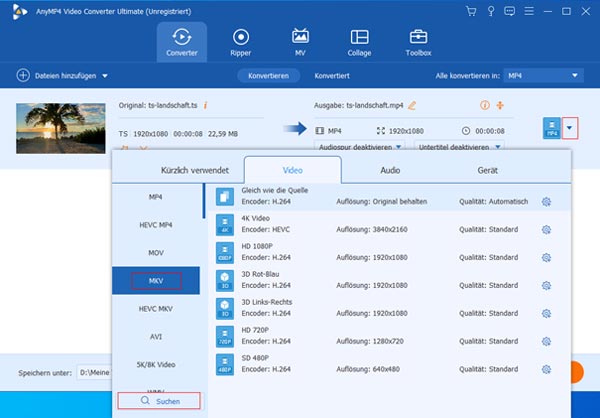The height and width of the screenshot is (418, 600).
Task: Click the Dateien hinzufügen plus icon
Action: [23, 75]
